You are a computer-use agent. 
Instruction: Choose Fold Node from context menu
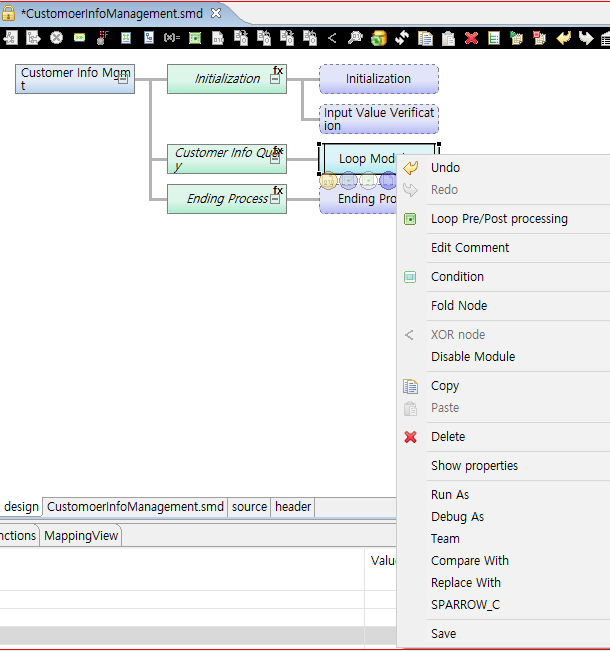click(459, 306)
